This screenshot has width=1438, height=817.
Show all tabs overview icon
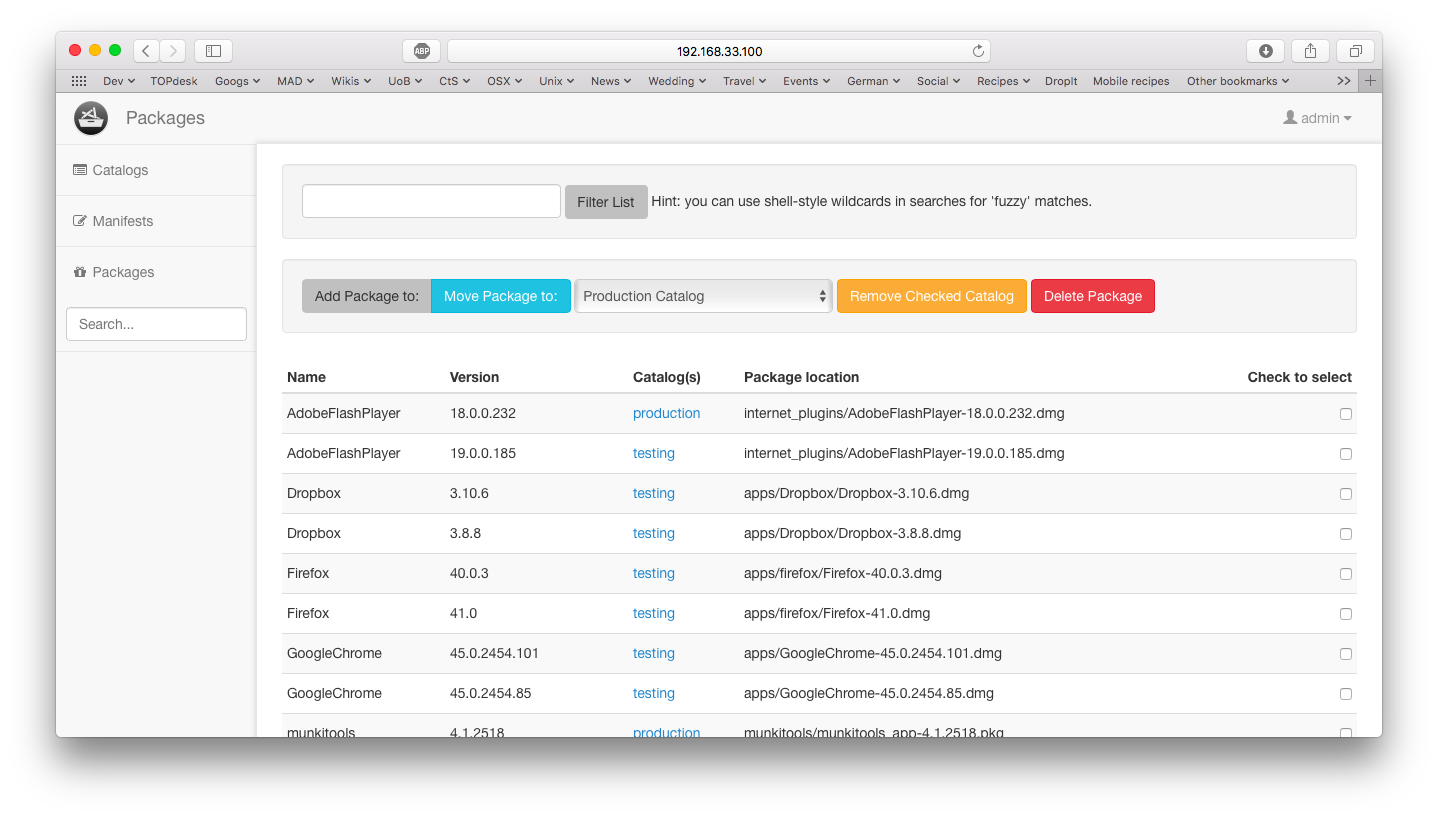pos(1355,51)
